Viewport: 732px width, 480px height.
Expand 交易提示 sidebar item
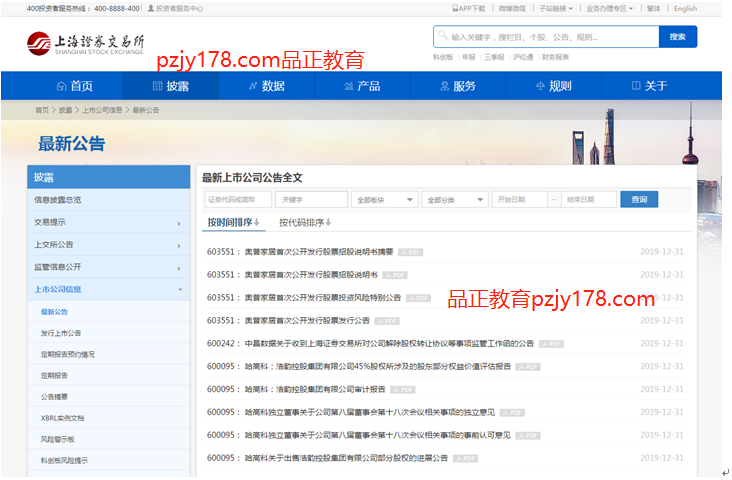[179, 224]
